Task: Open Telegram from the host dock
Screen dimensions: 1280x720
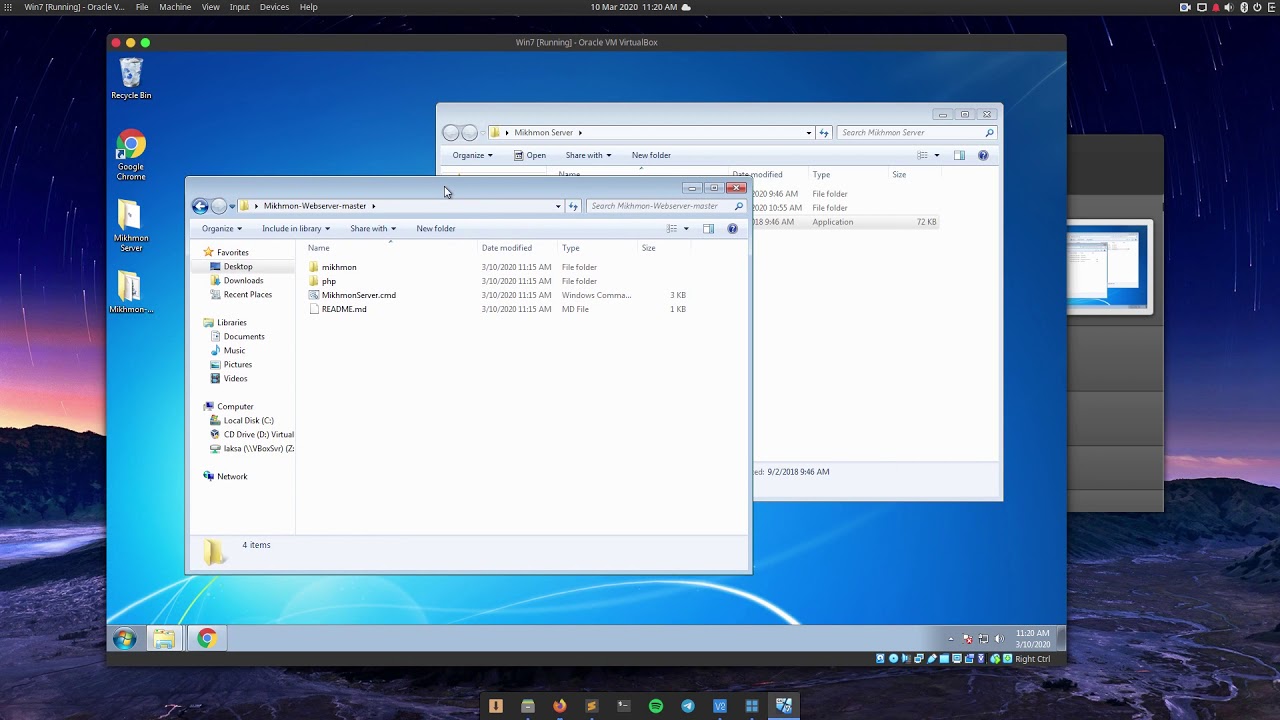Action: tap(688, 706)
